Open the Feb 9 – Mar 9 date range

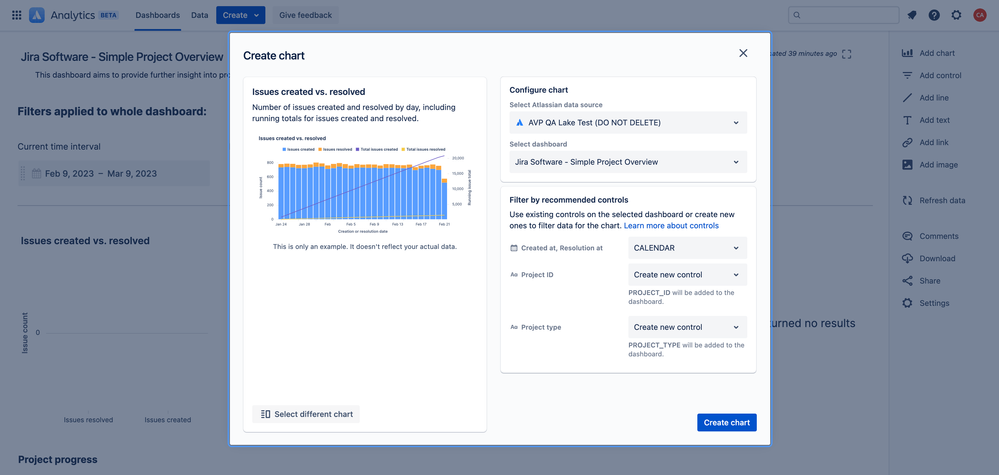coord(113,173)
